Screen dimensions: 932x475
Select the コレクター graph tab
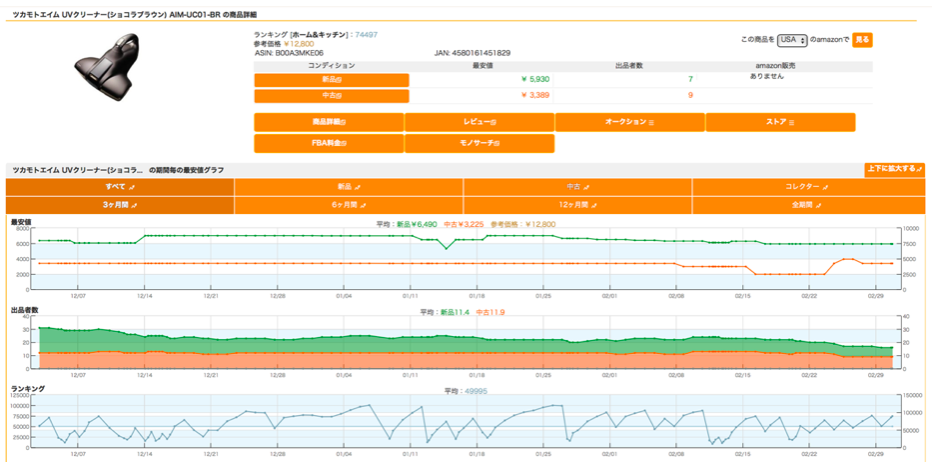809,187
